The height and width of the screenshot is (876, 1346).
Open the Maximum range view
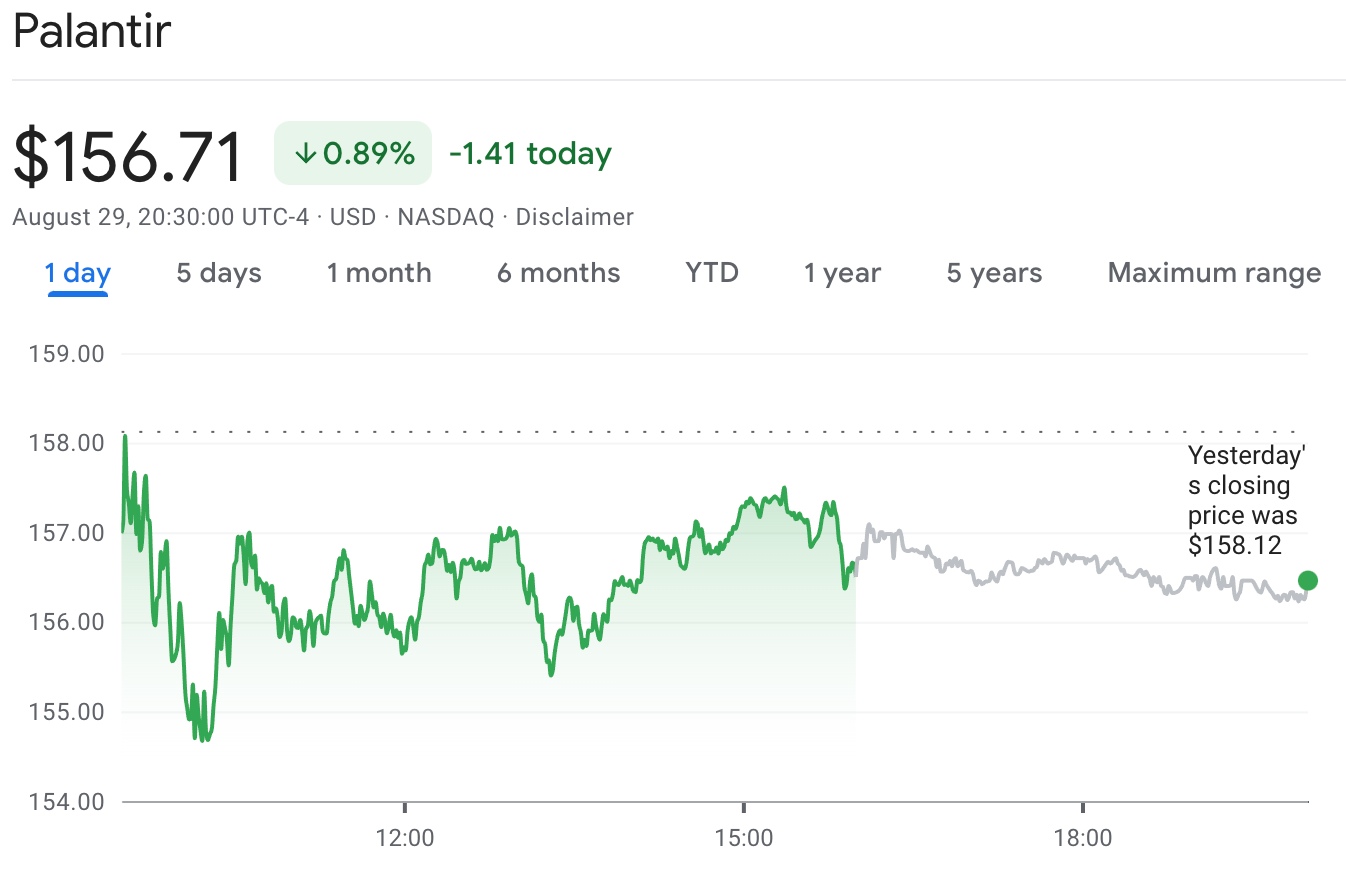(1212, 272)
